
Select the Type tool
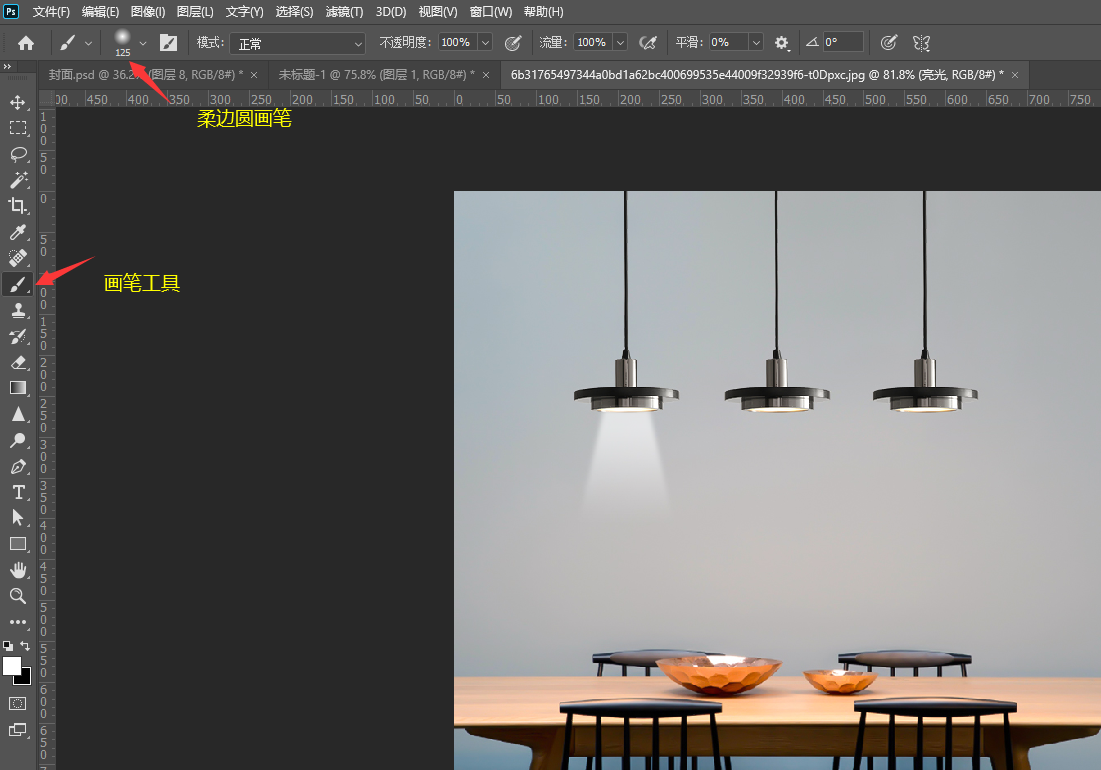(18, 492)
